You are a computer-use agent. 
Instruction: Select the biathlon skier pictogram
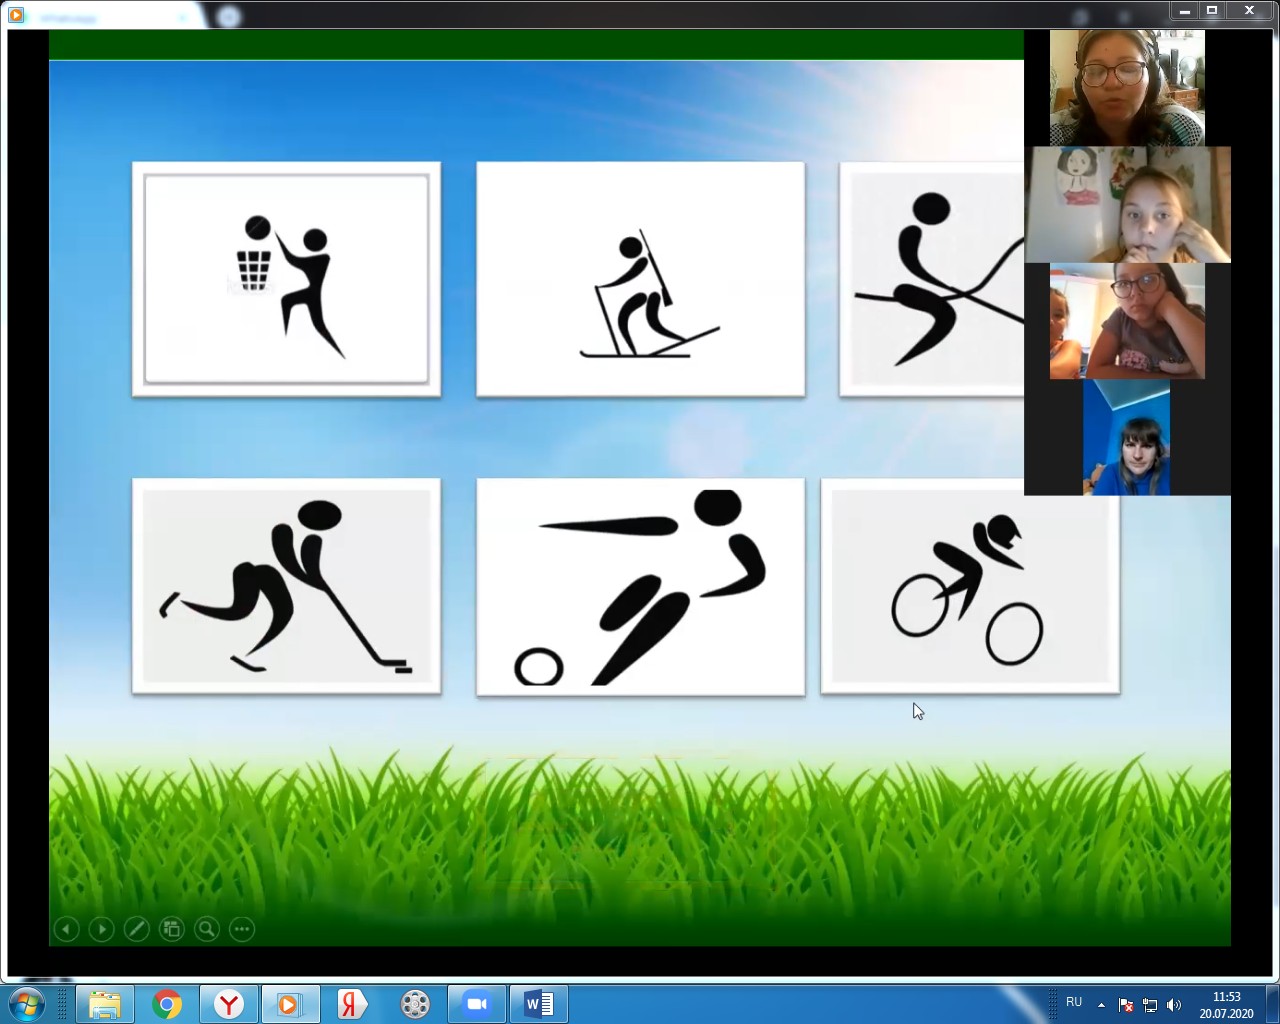[640, 279]
